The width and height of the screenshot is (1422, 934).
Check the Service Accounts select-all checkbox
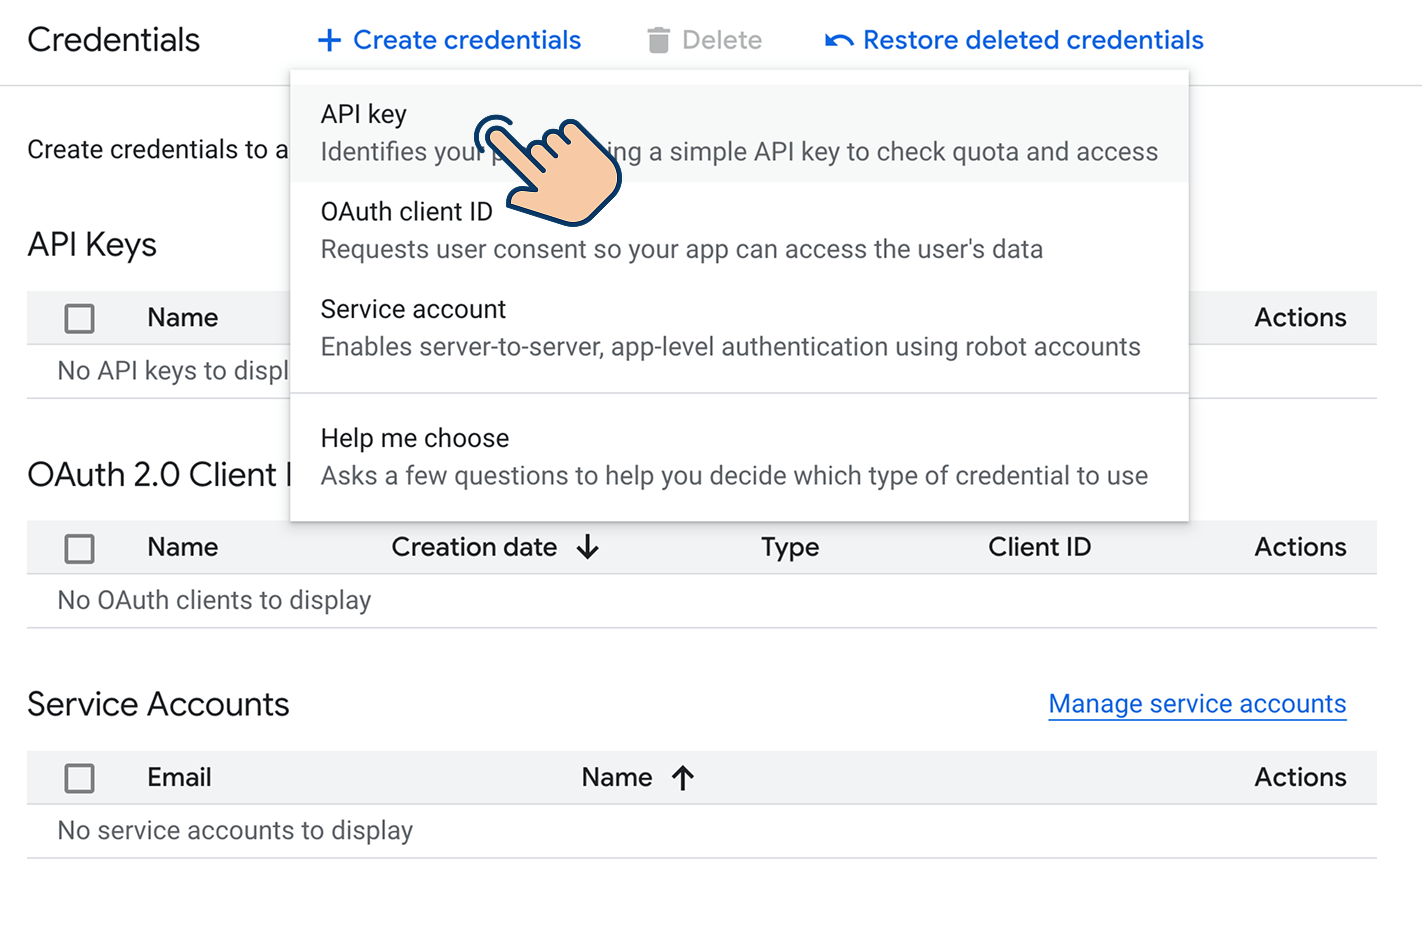point(80,778)
